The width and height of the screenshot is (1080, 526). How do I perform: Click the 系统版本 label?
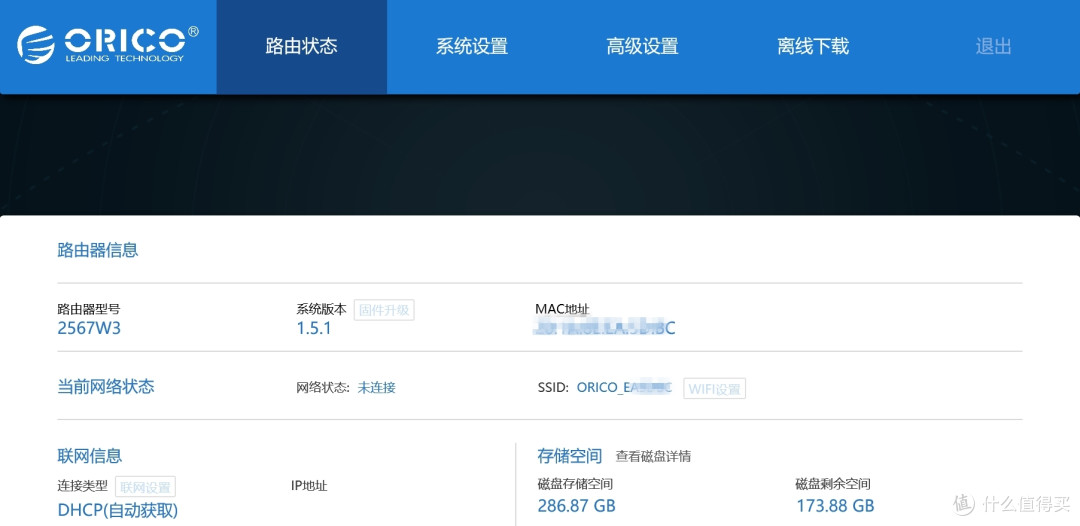322,309
